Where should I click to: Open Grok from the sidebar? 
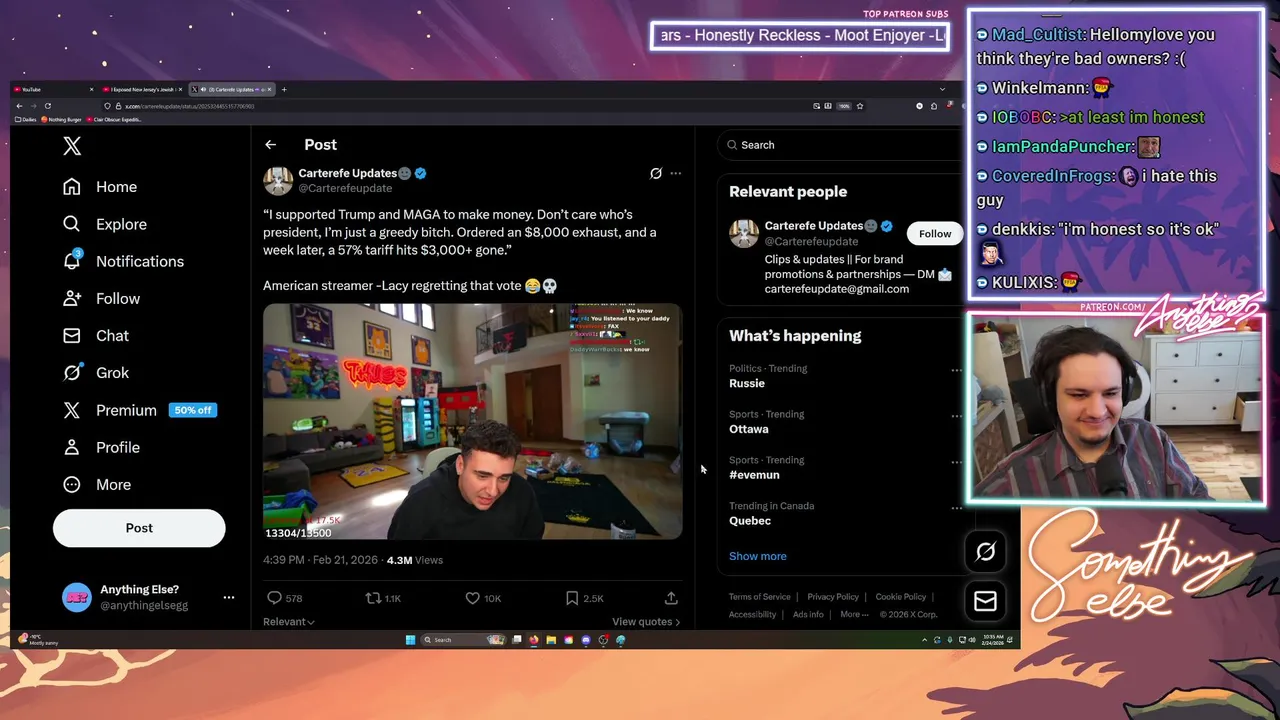pos(95,372)
